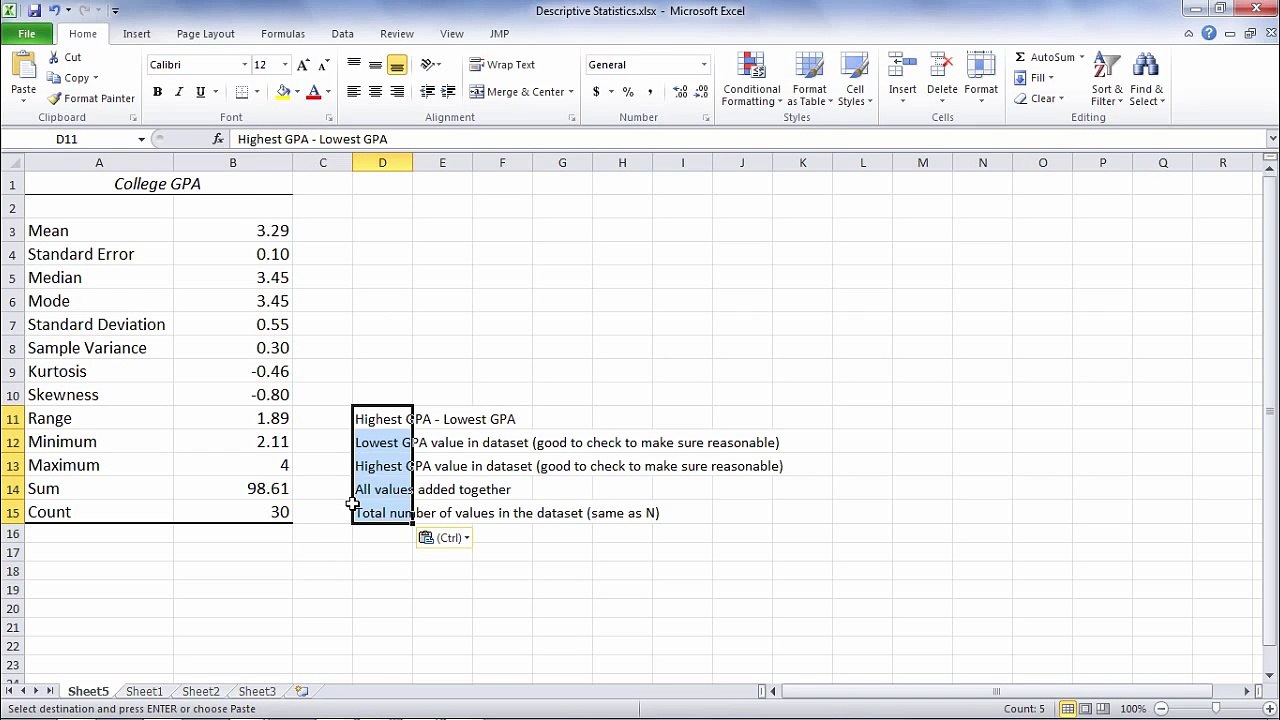Toggle Italic formatting
This screenshot has height=720, width=1280.
(179, 92)
